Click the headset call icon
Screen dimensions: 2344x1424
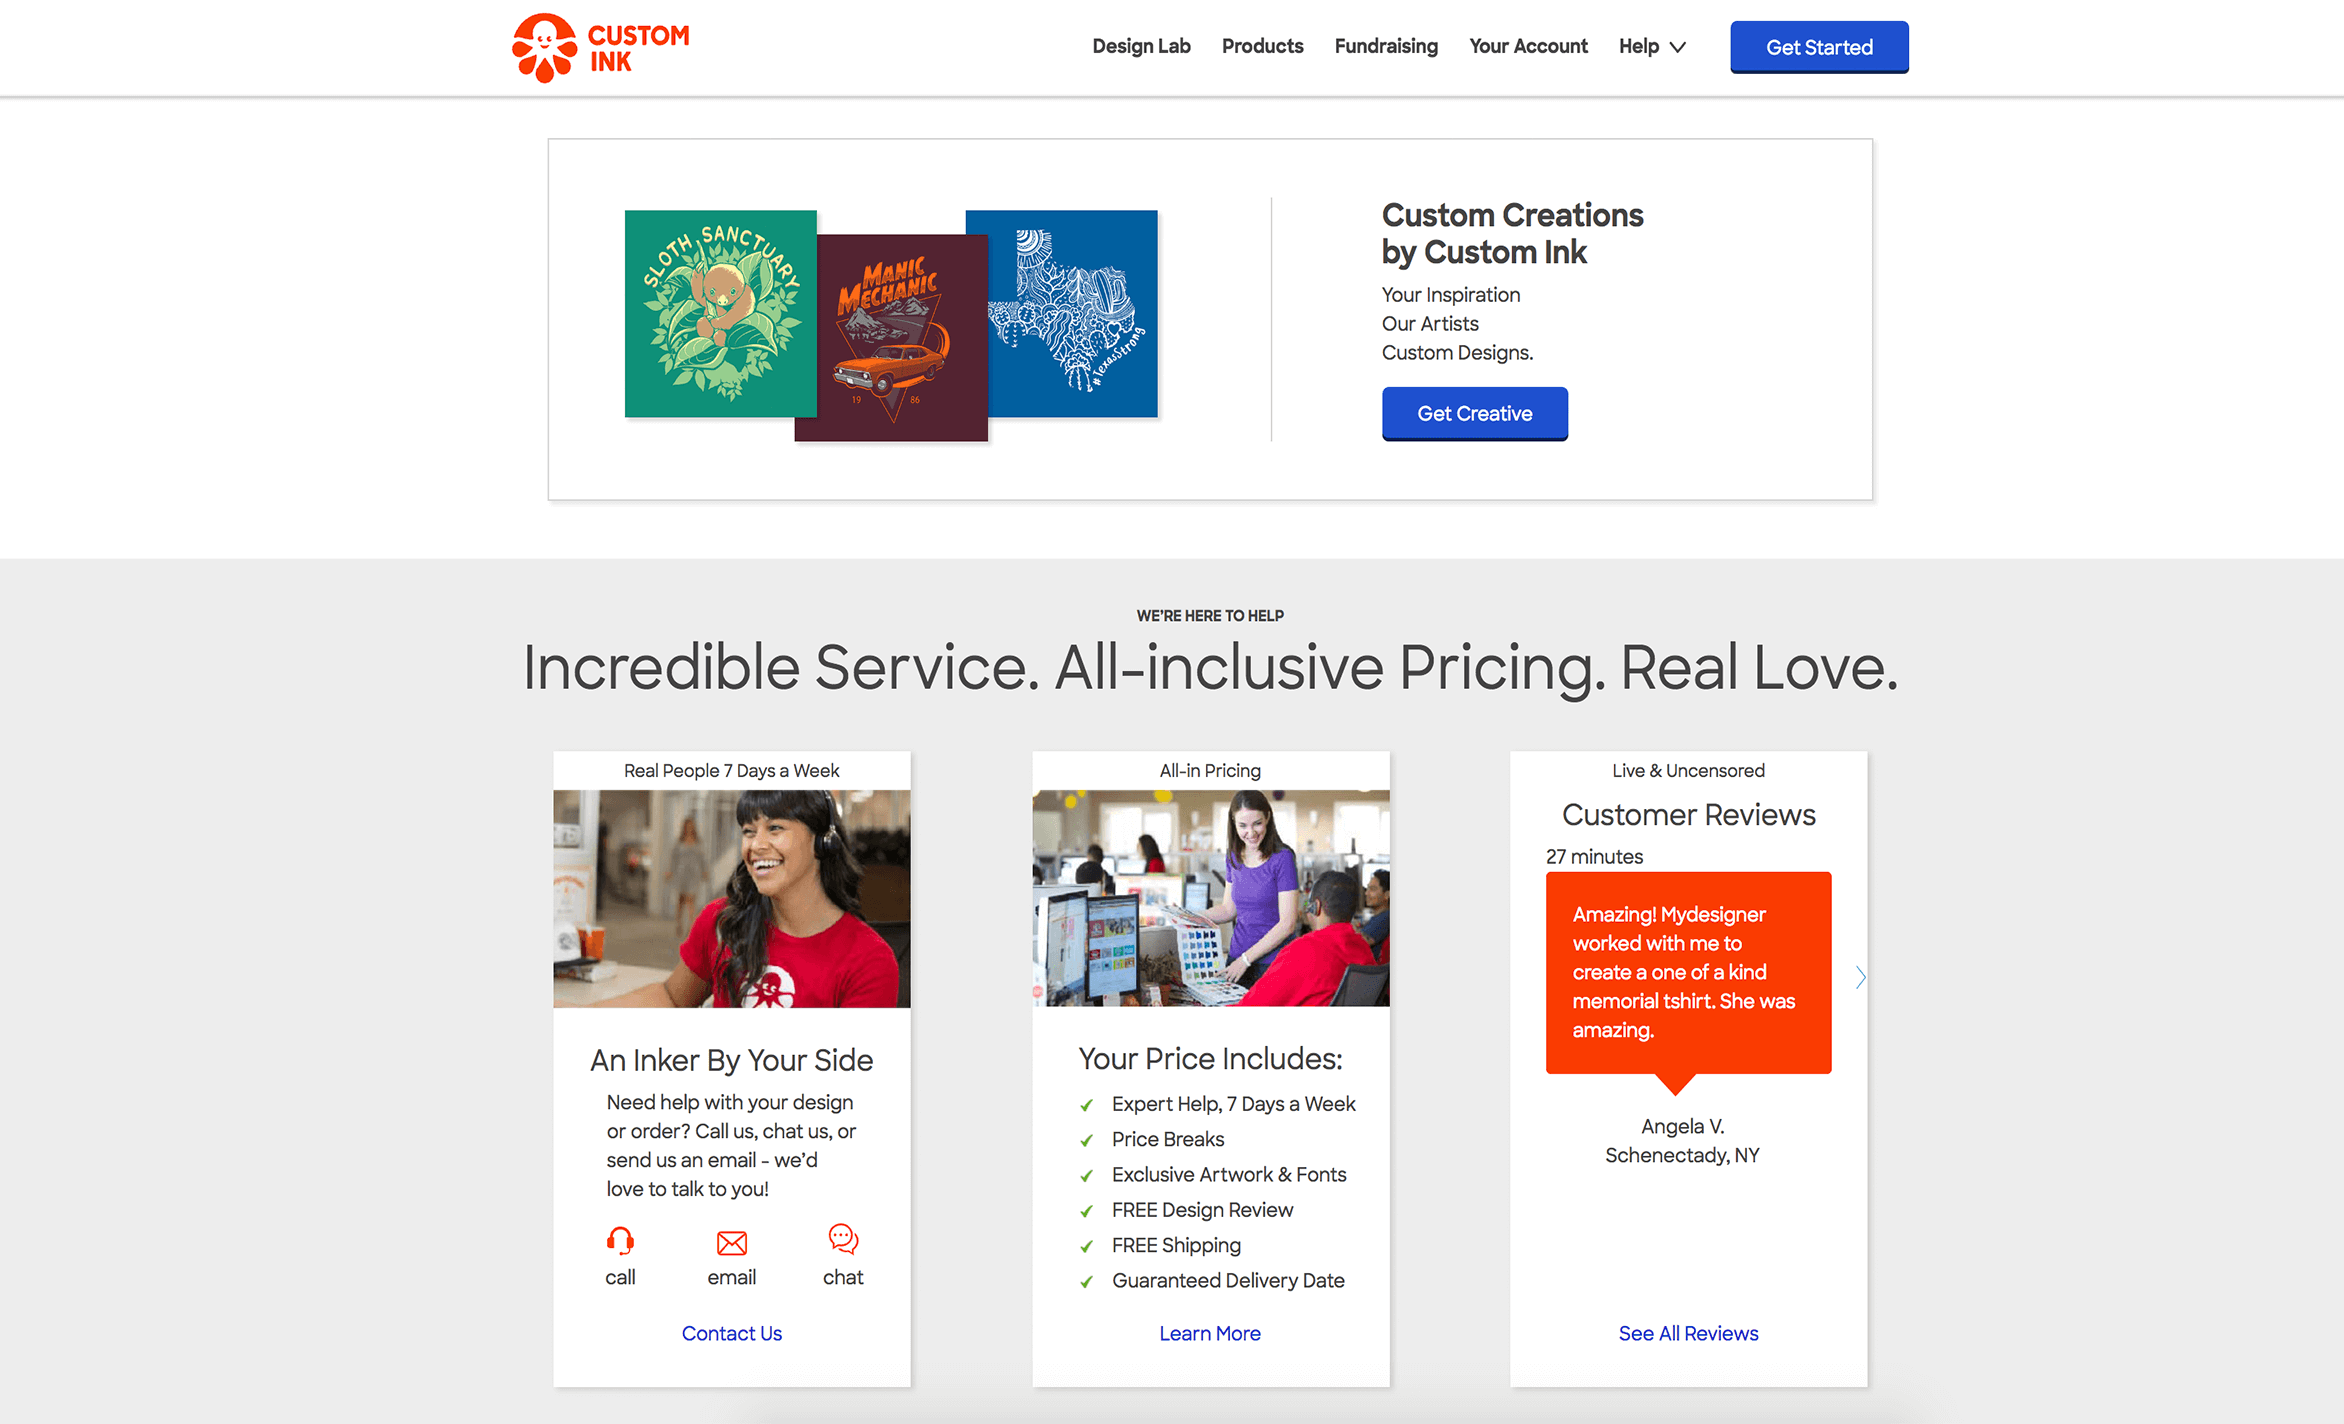point(620,1241)
